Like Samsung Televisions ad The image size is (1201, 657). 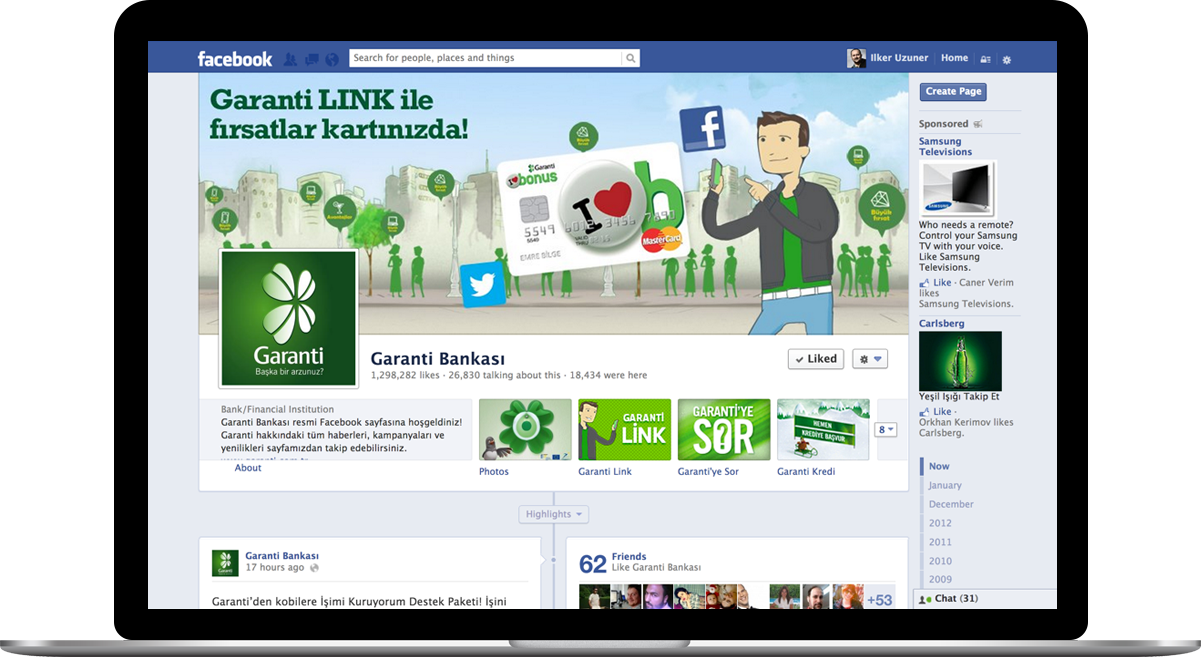tap(941, 283)
